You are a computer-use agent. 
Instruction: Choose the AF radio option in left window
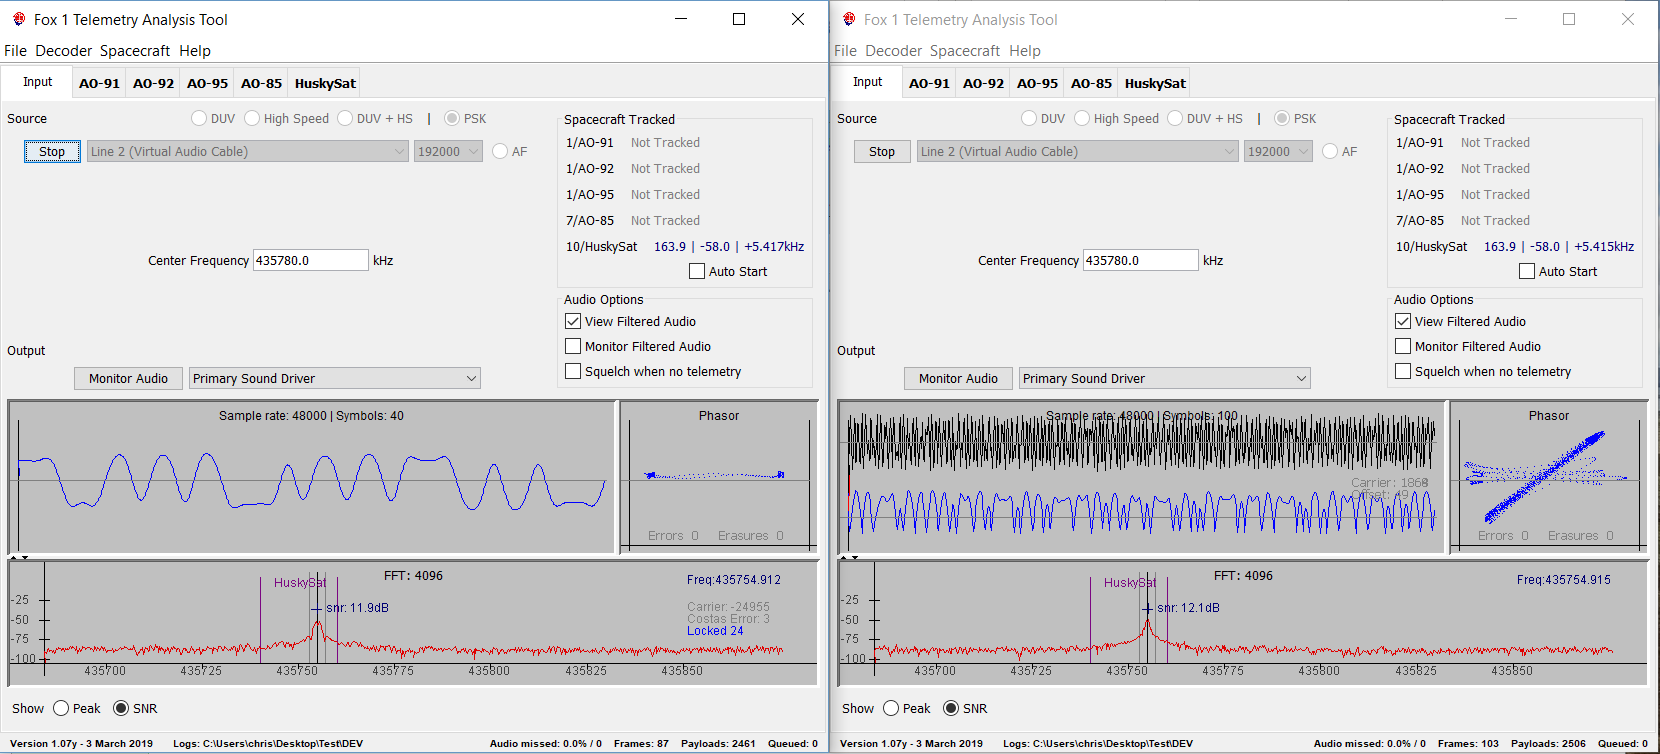(x=500, y=151)
